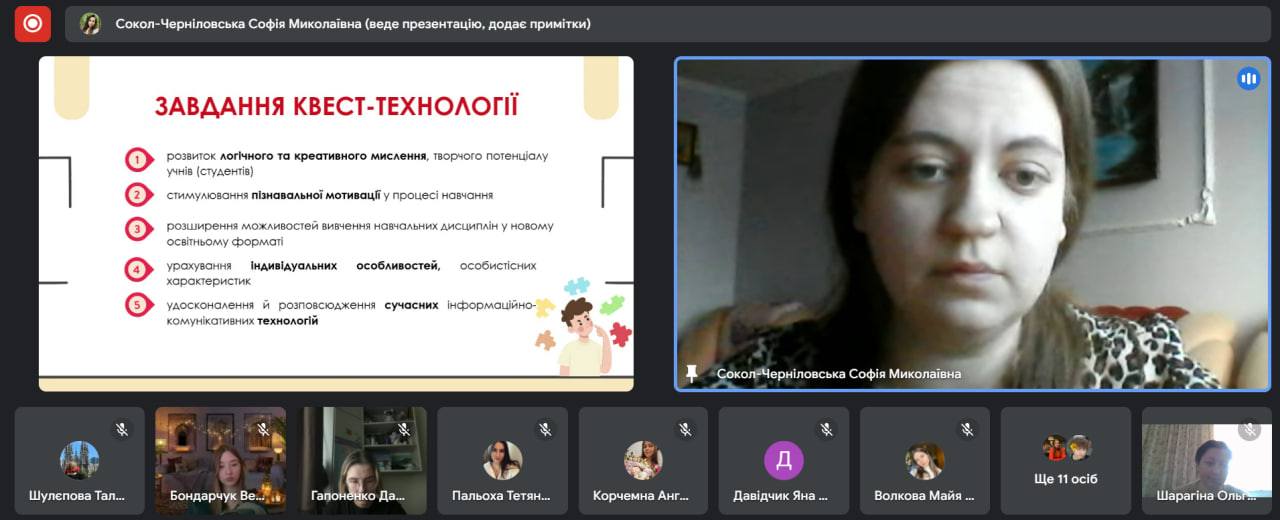Select the Шулєпова Тал... participant tile
The height and width of the screenshot is (520, 1280).
click(79, 461)
